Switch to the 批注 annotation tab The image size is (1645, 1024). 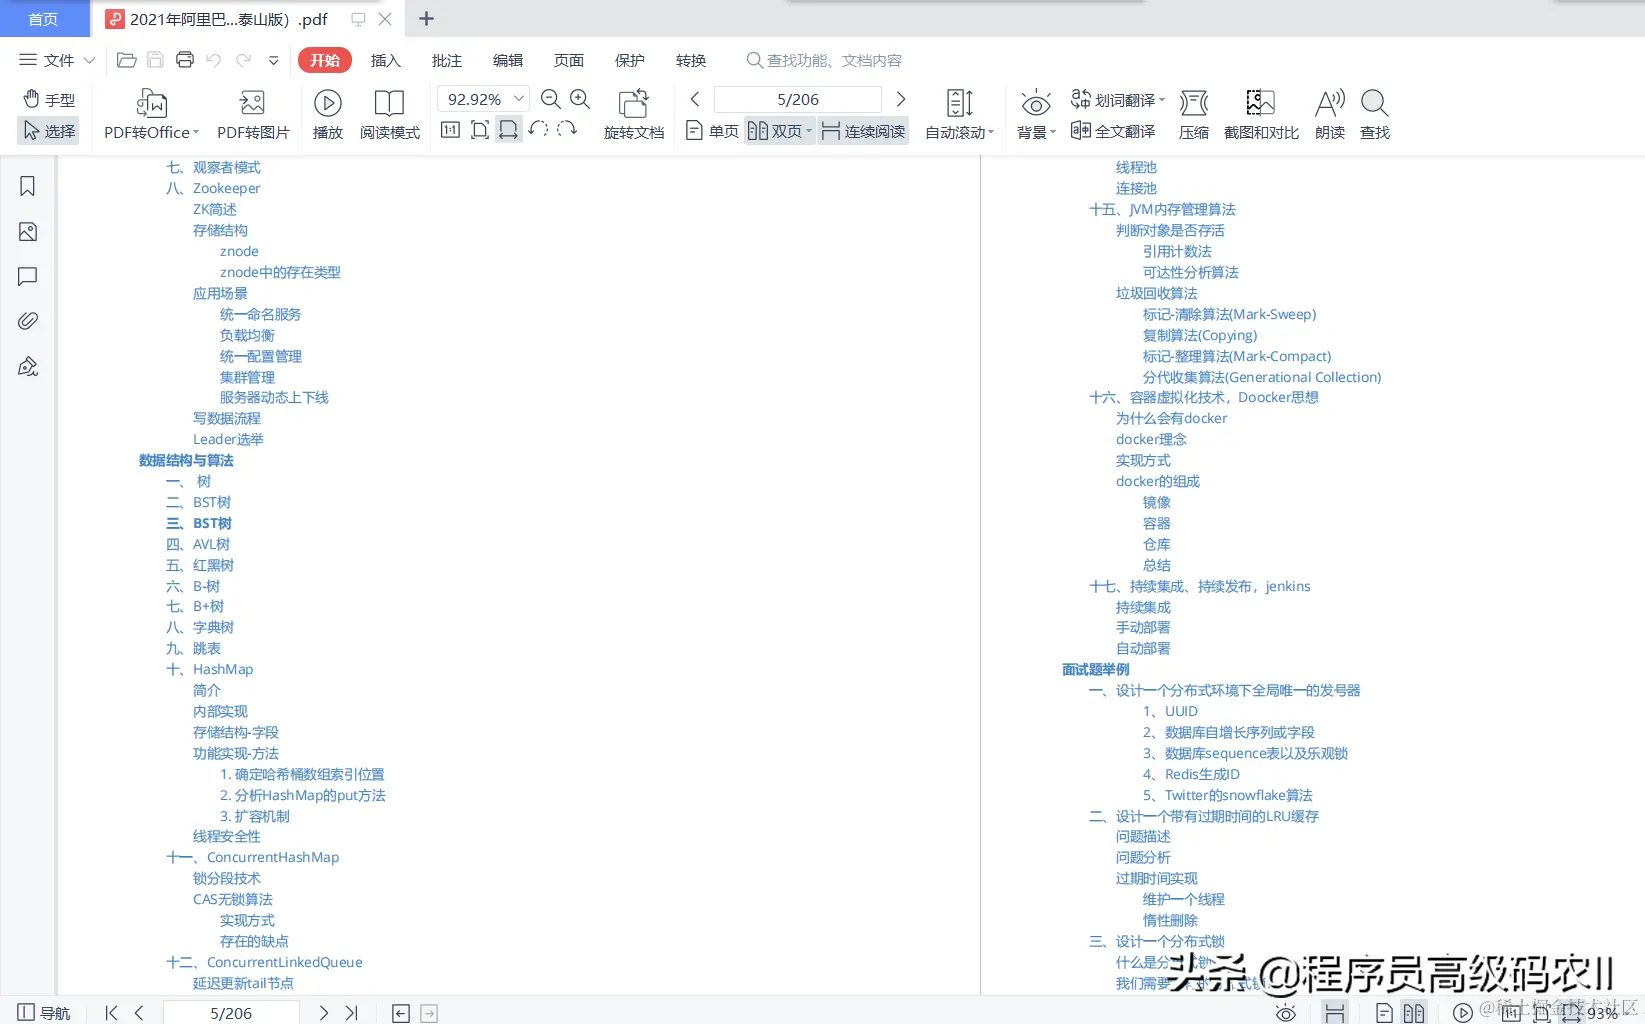pyautogui.click(x=446, y=60)
